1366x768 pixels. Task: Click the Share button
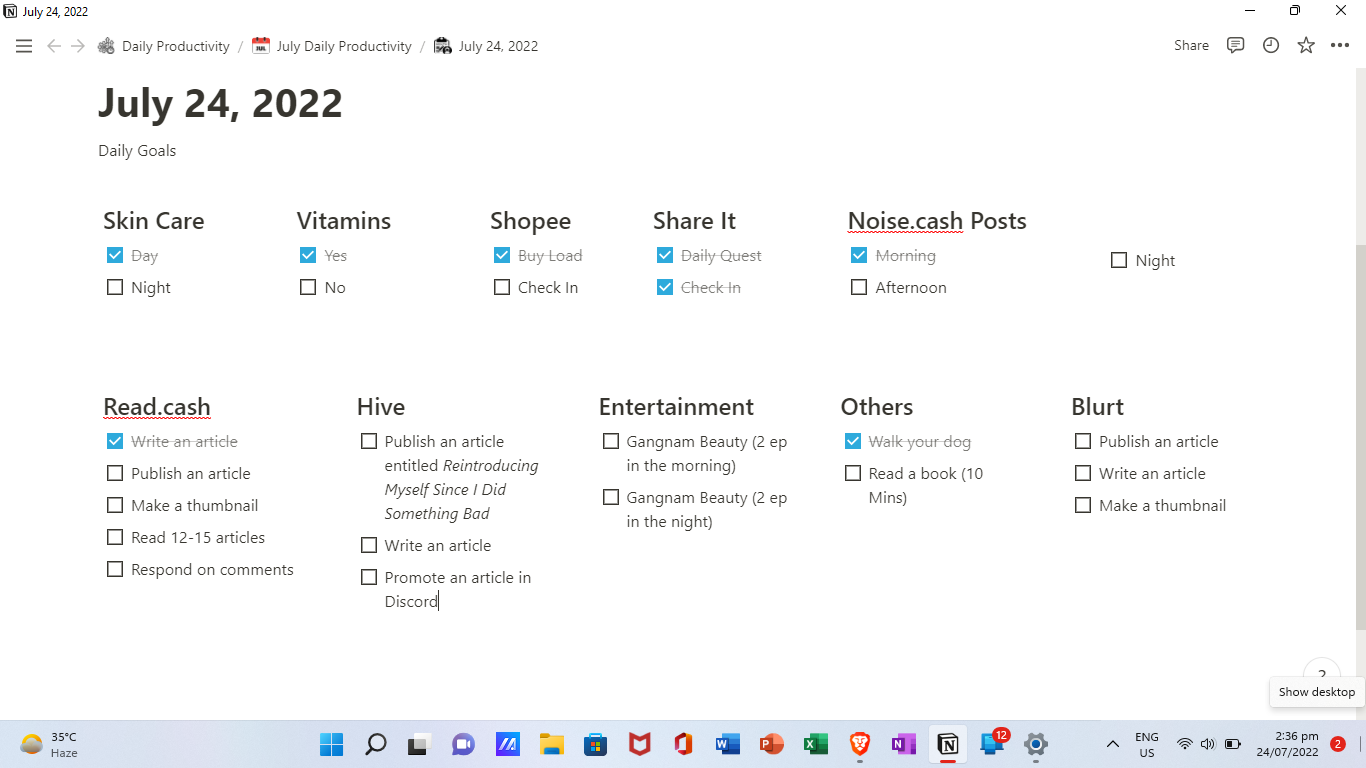[1191, 46]
